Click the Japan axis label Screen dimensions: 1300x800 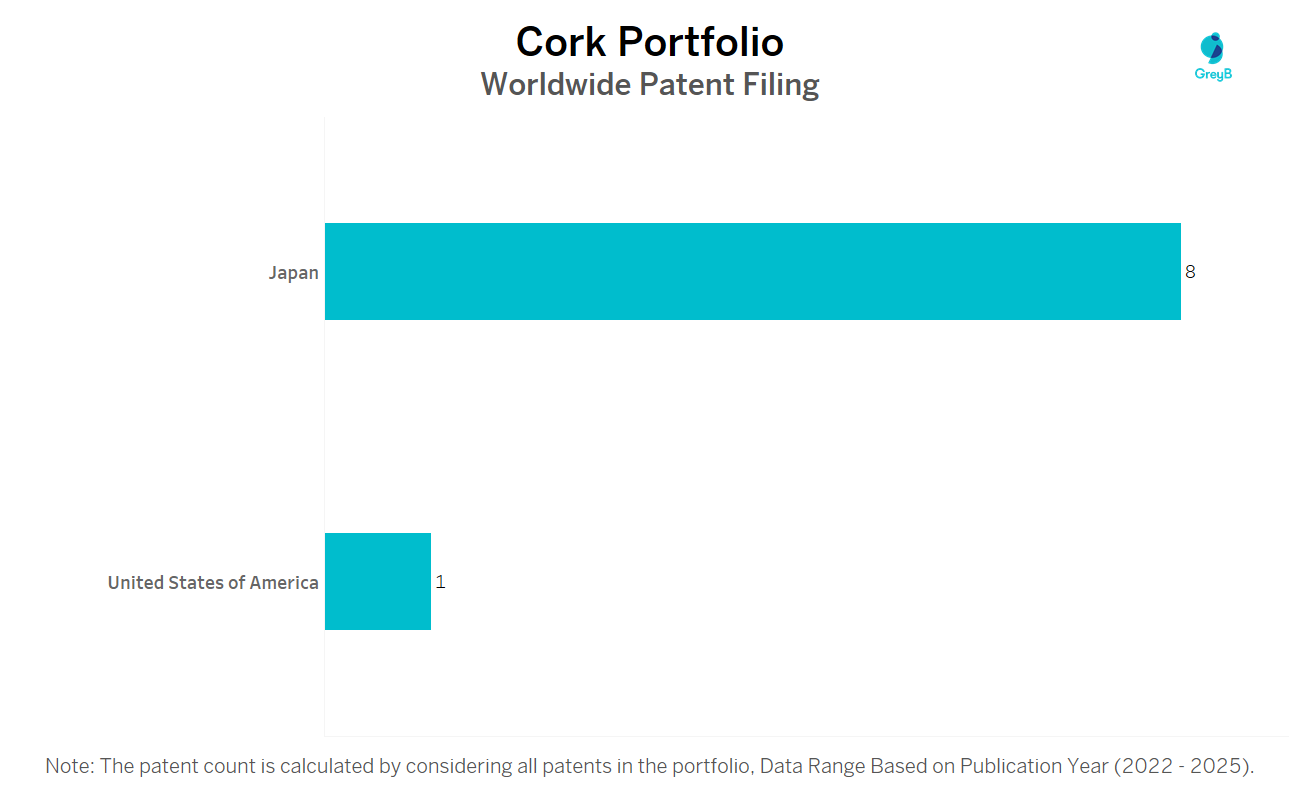(293, 272)
